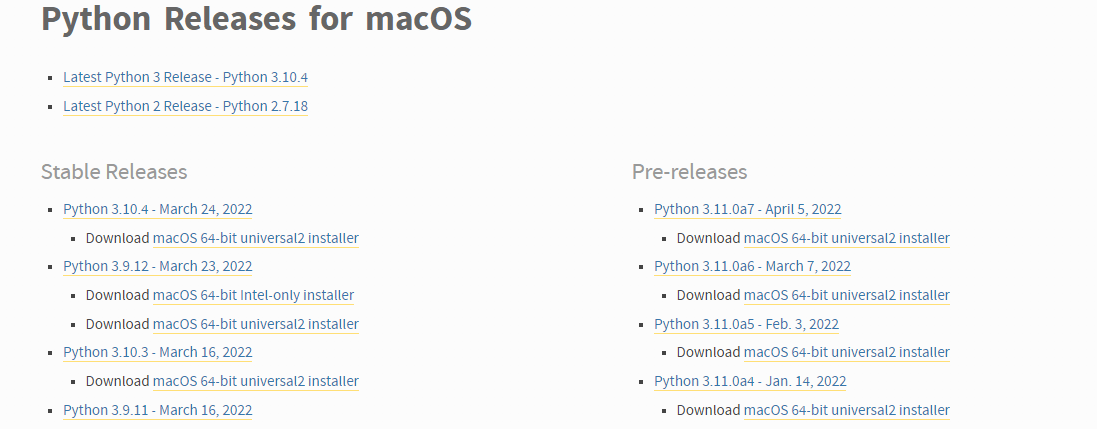Screen dimensions: 1097x429
Task: Open Python 3.9.11 - March 16, 2022 link
Action: click(157, 410)
